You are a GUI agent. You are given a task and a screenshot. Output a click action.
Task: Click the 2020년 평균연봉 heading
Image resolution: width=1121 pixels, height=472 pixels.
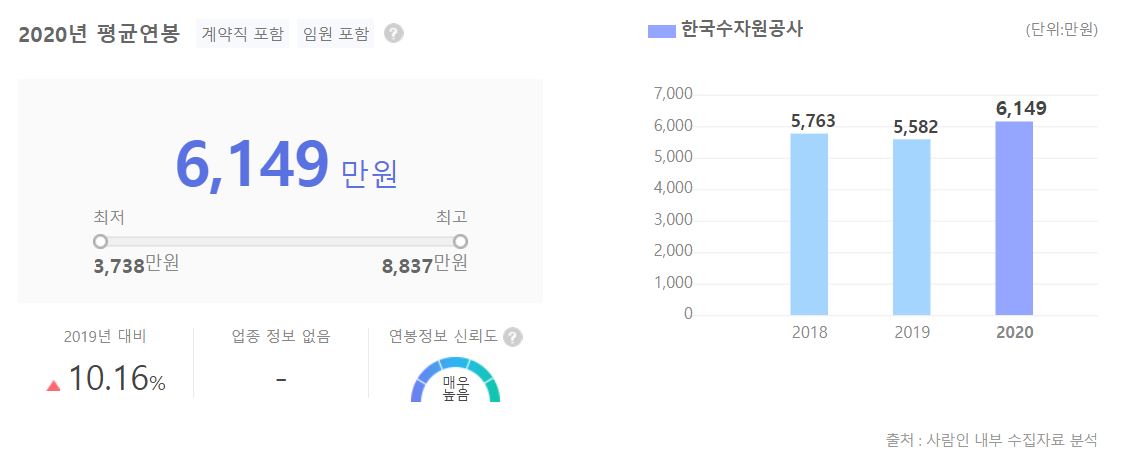point(99,34)
